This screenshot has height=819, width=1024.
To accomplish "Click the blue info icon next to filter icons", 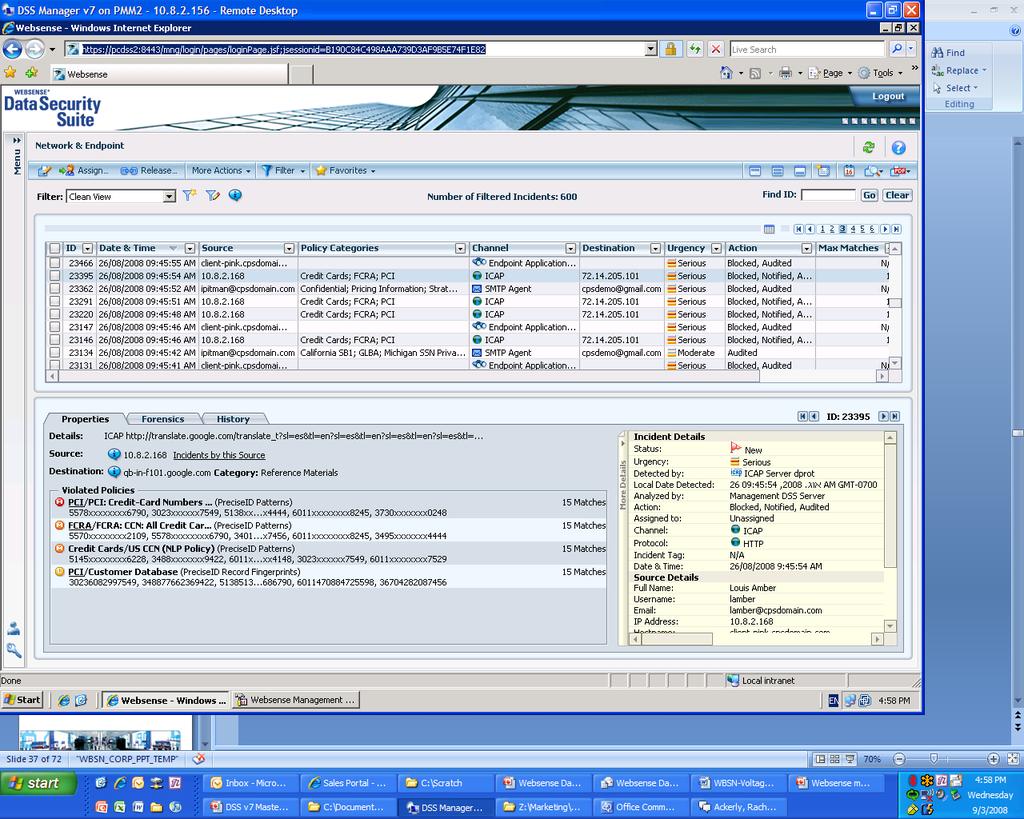I will click(x=235, y=195).
